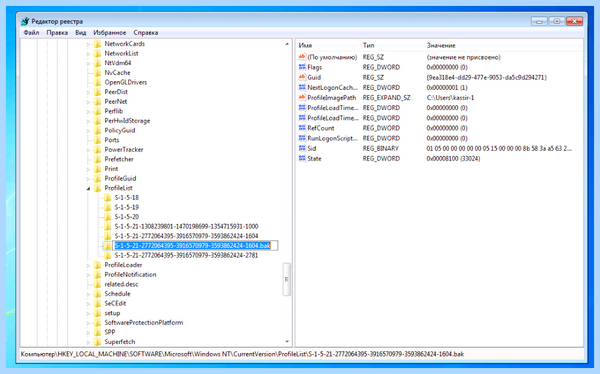Expand the Schedule tree node
Viewport: 600px width, 374px height.
tap(88, 294)
